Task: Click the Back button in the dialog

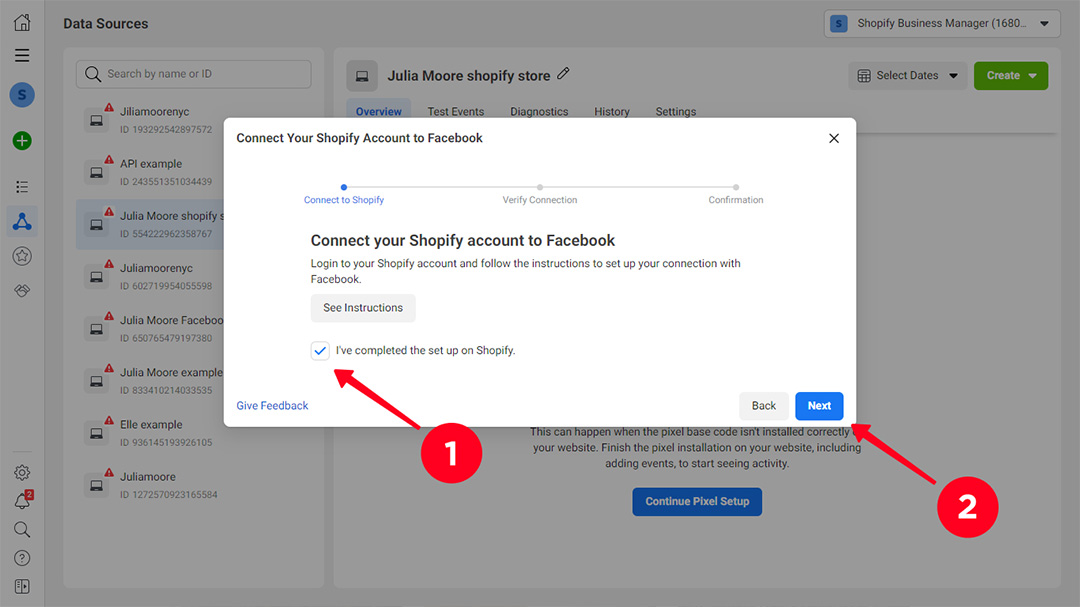Action: [x=763, y=406]
